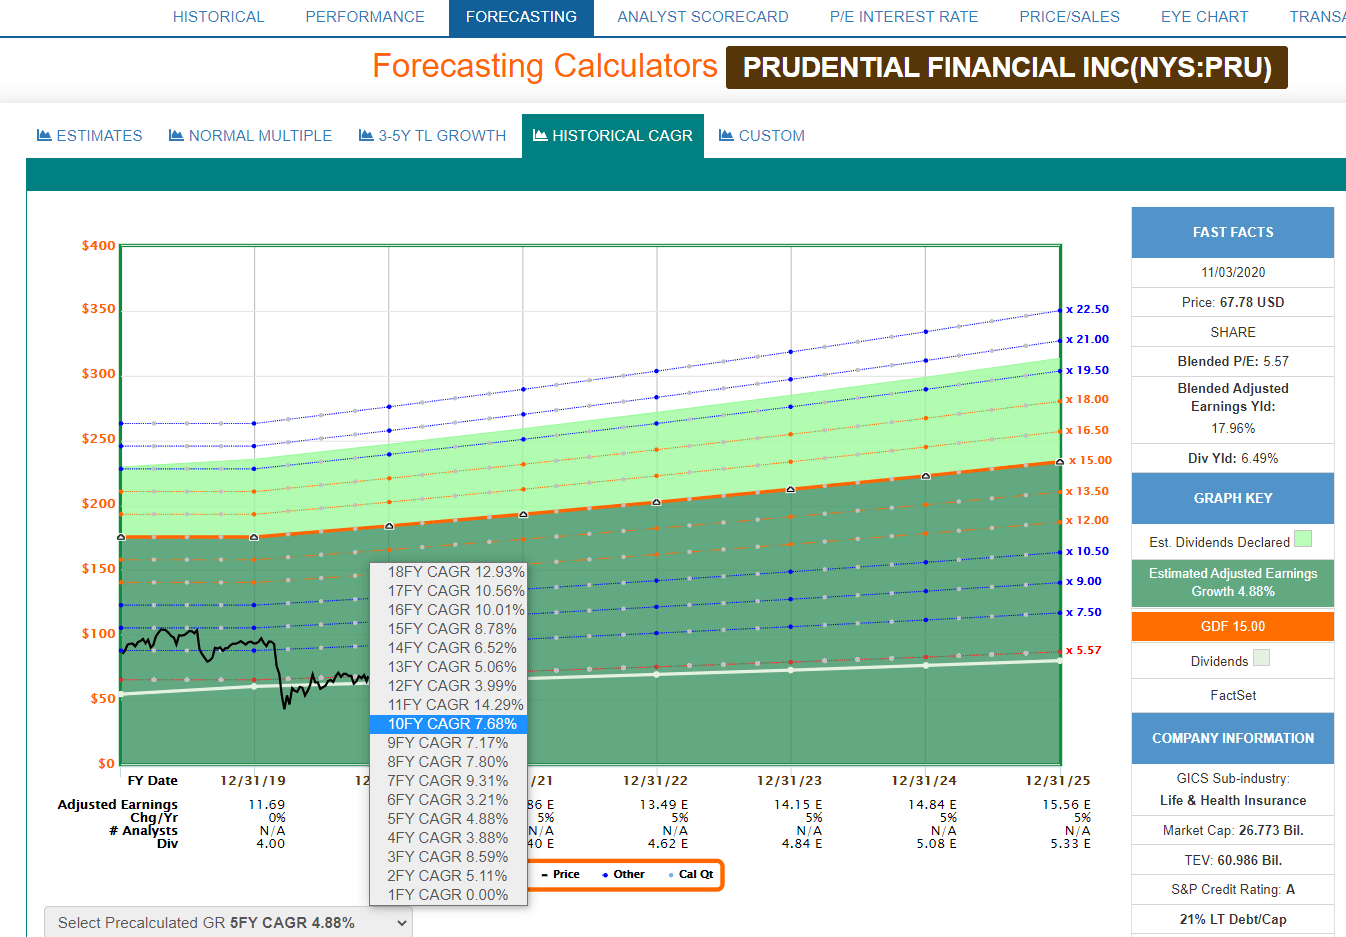This screenshot has width=1346, height=937.
Task: Click the 12/31/25 FY date label
Action: point(1058,780)
